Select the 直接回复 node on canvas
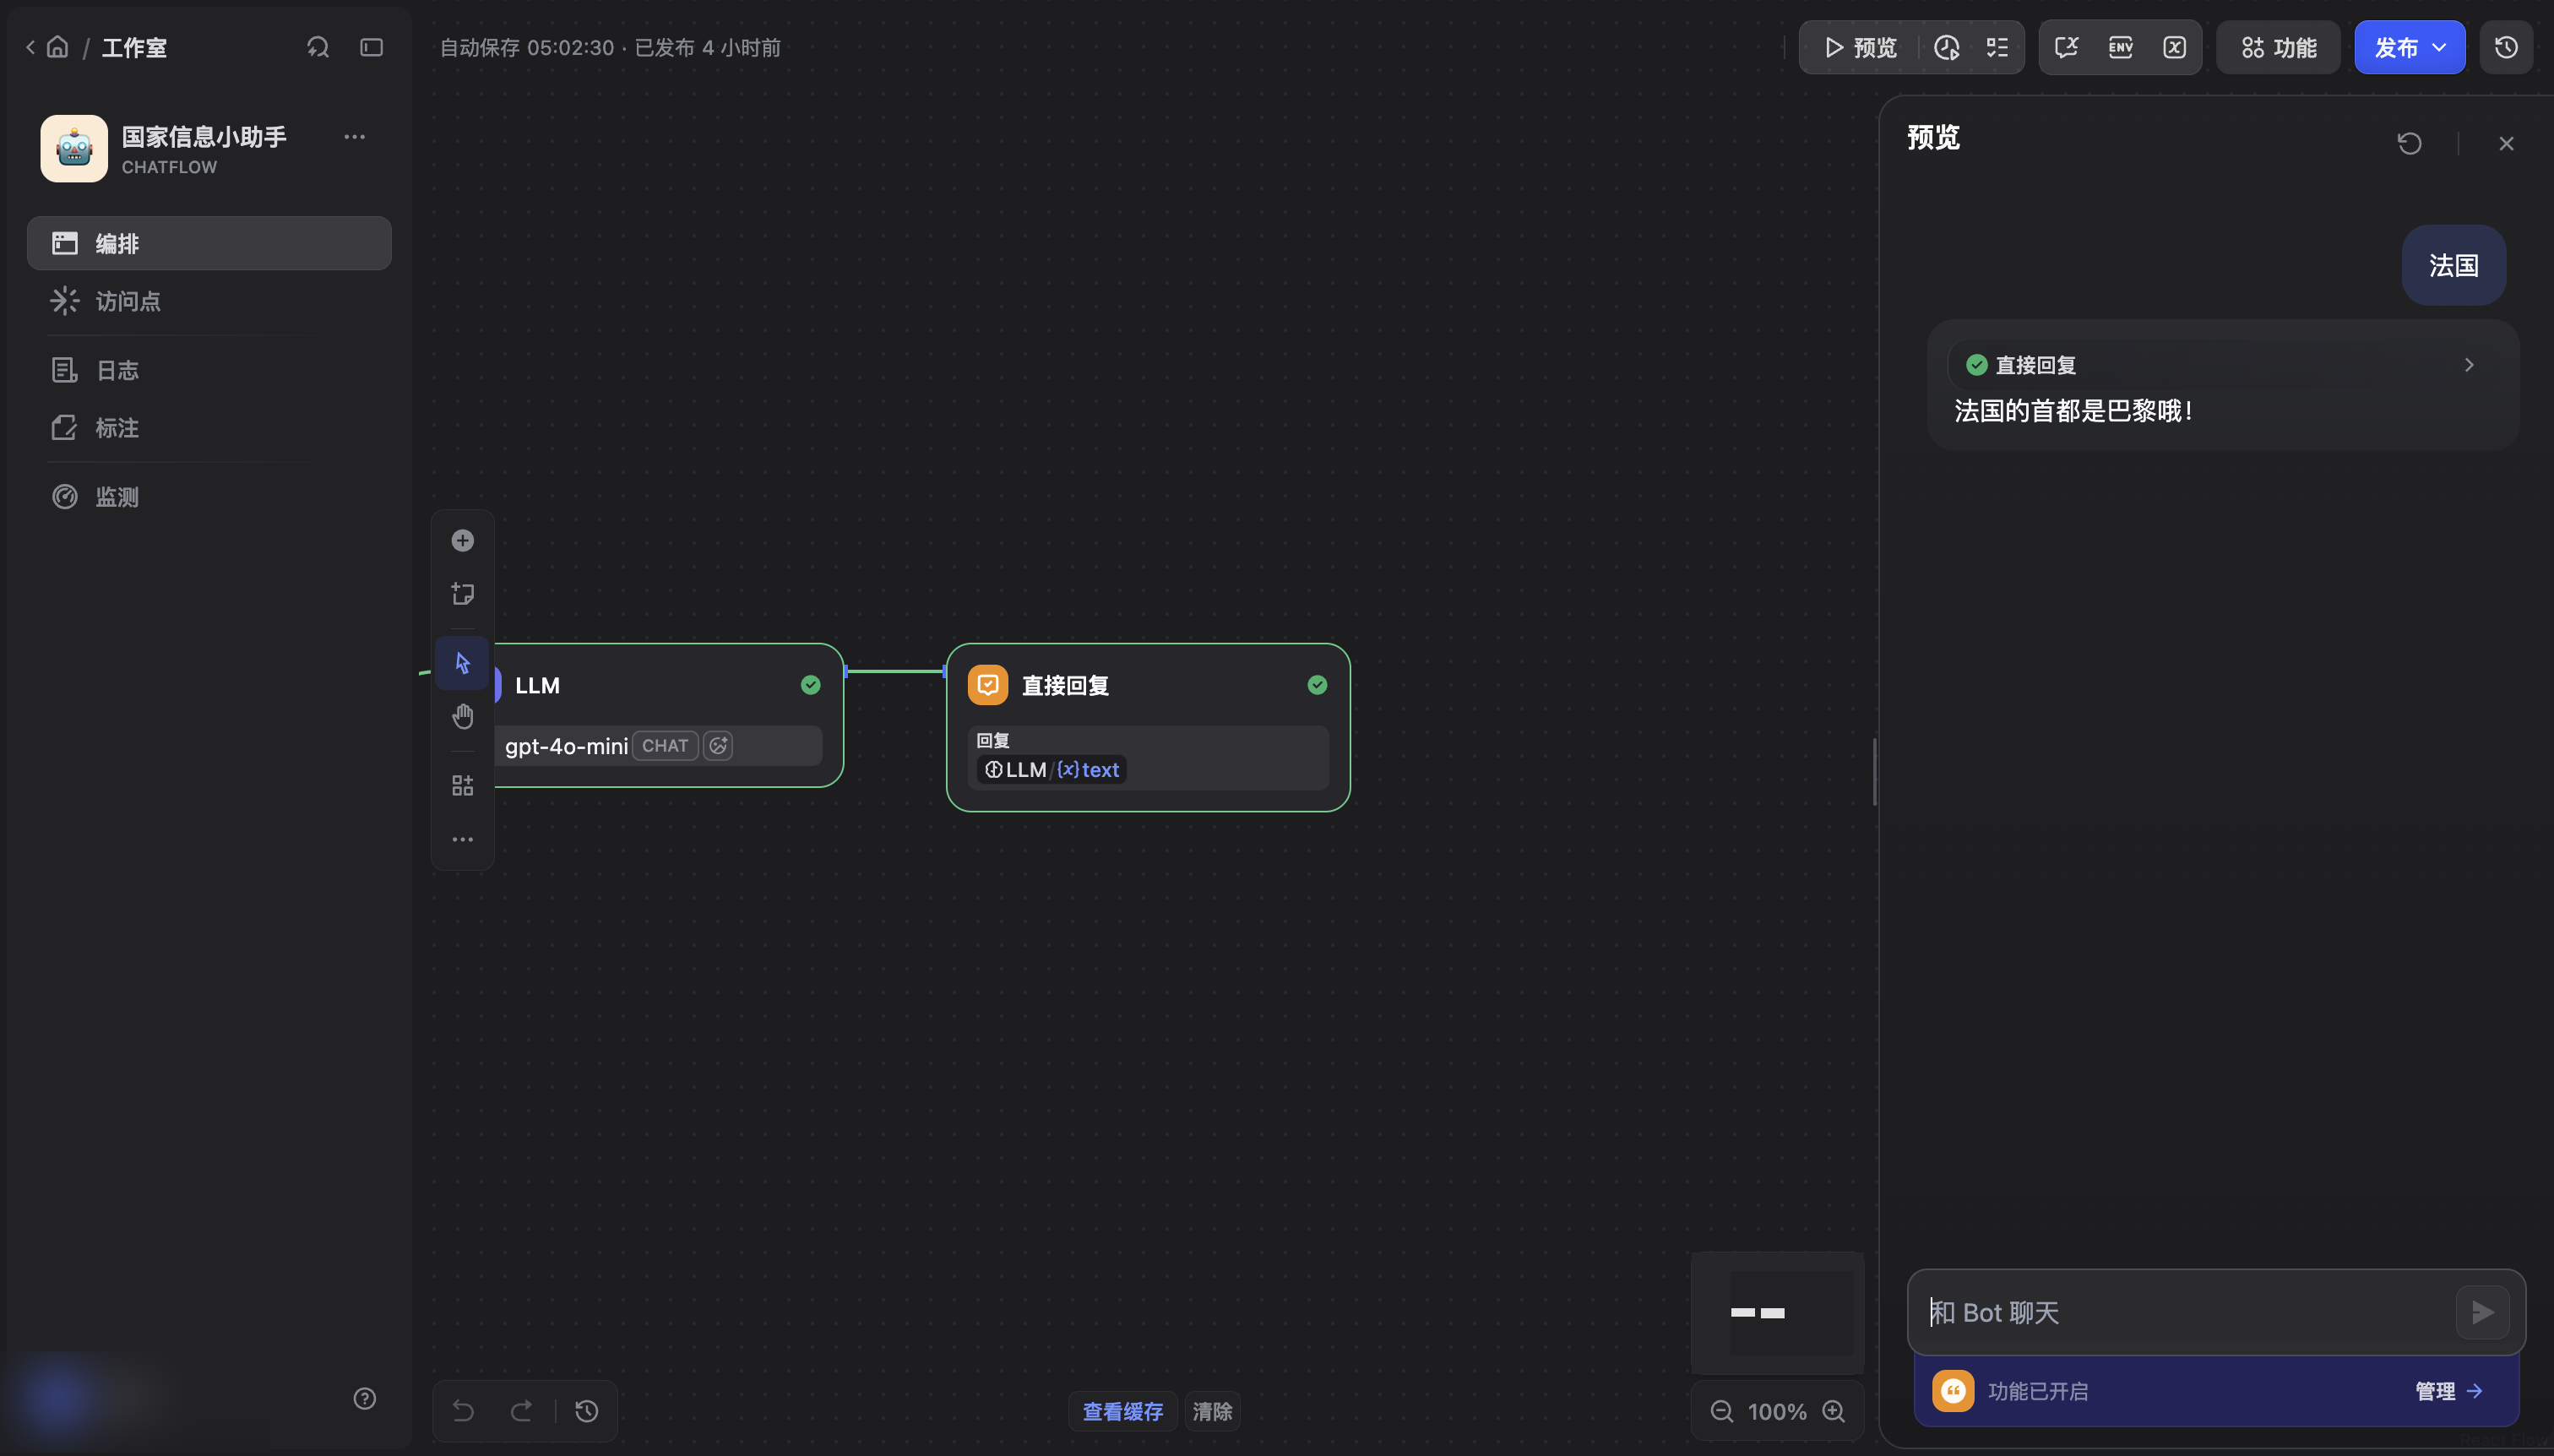This screenshot has height=1456, width=2554. click(1148, 727)
